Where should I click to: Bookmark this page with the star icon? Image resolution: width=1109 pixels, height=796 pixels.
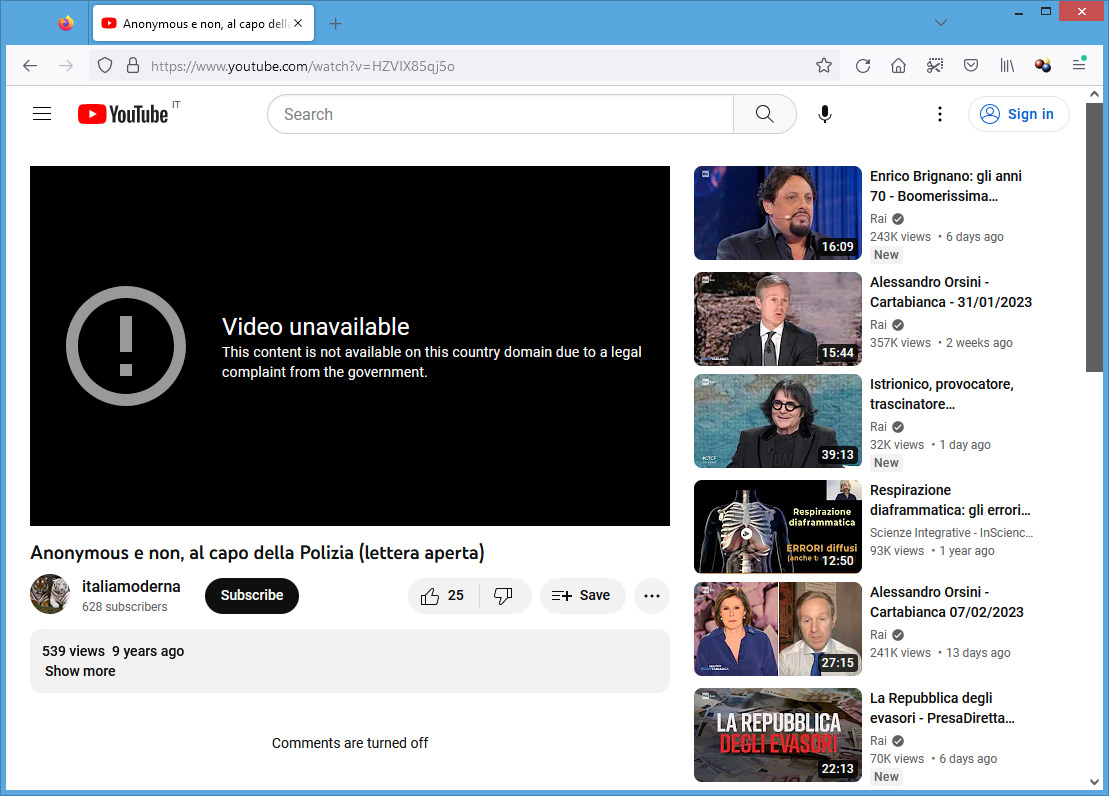(x=823, y=66)
